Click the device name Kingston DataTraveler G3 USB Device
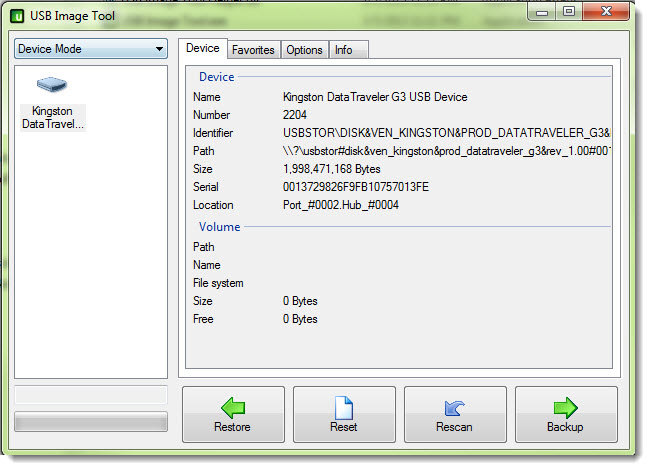This screenshot has width=650, height=470. (375, 97)
